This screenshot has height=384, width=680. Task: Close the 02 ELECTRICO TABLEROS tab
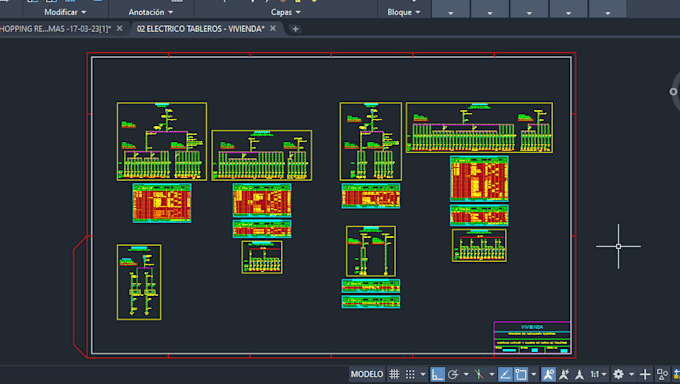click(273, 28)
